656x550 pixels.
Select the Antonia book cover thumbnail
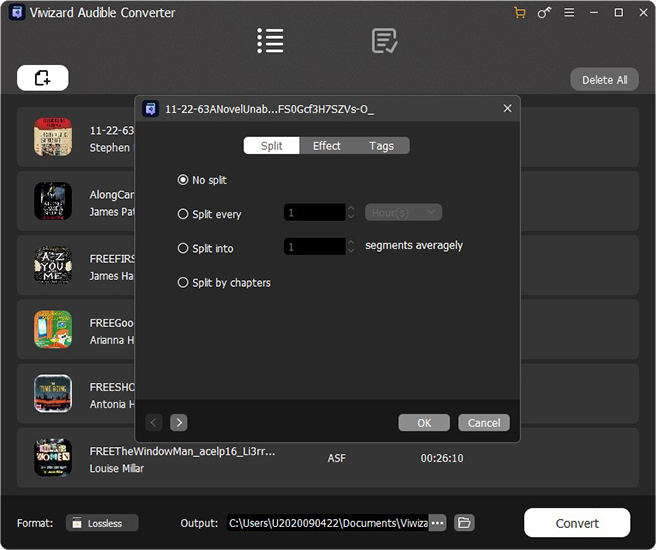point(53,393)
